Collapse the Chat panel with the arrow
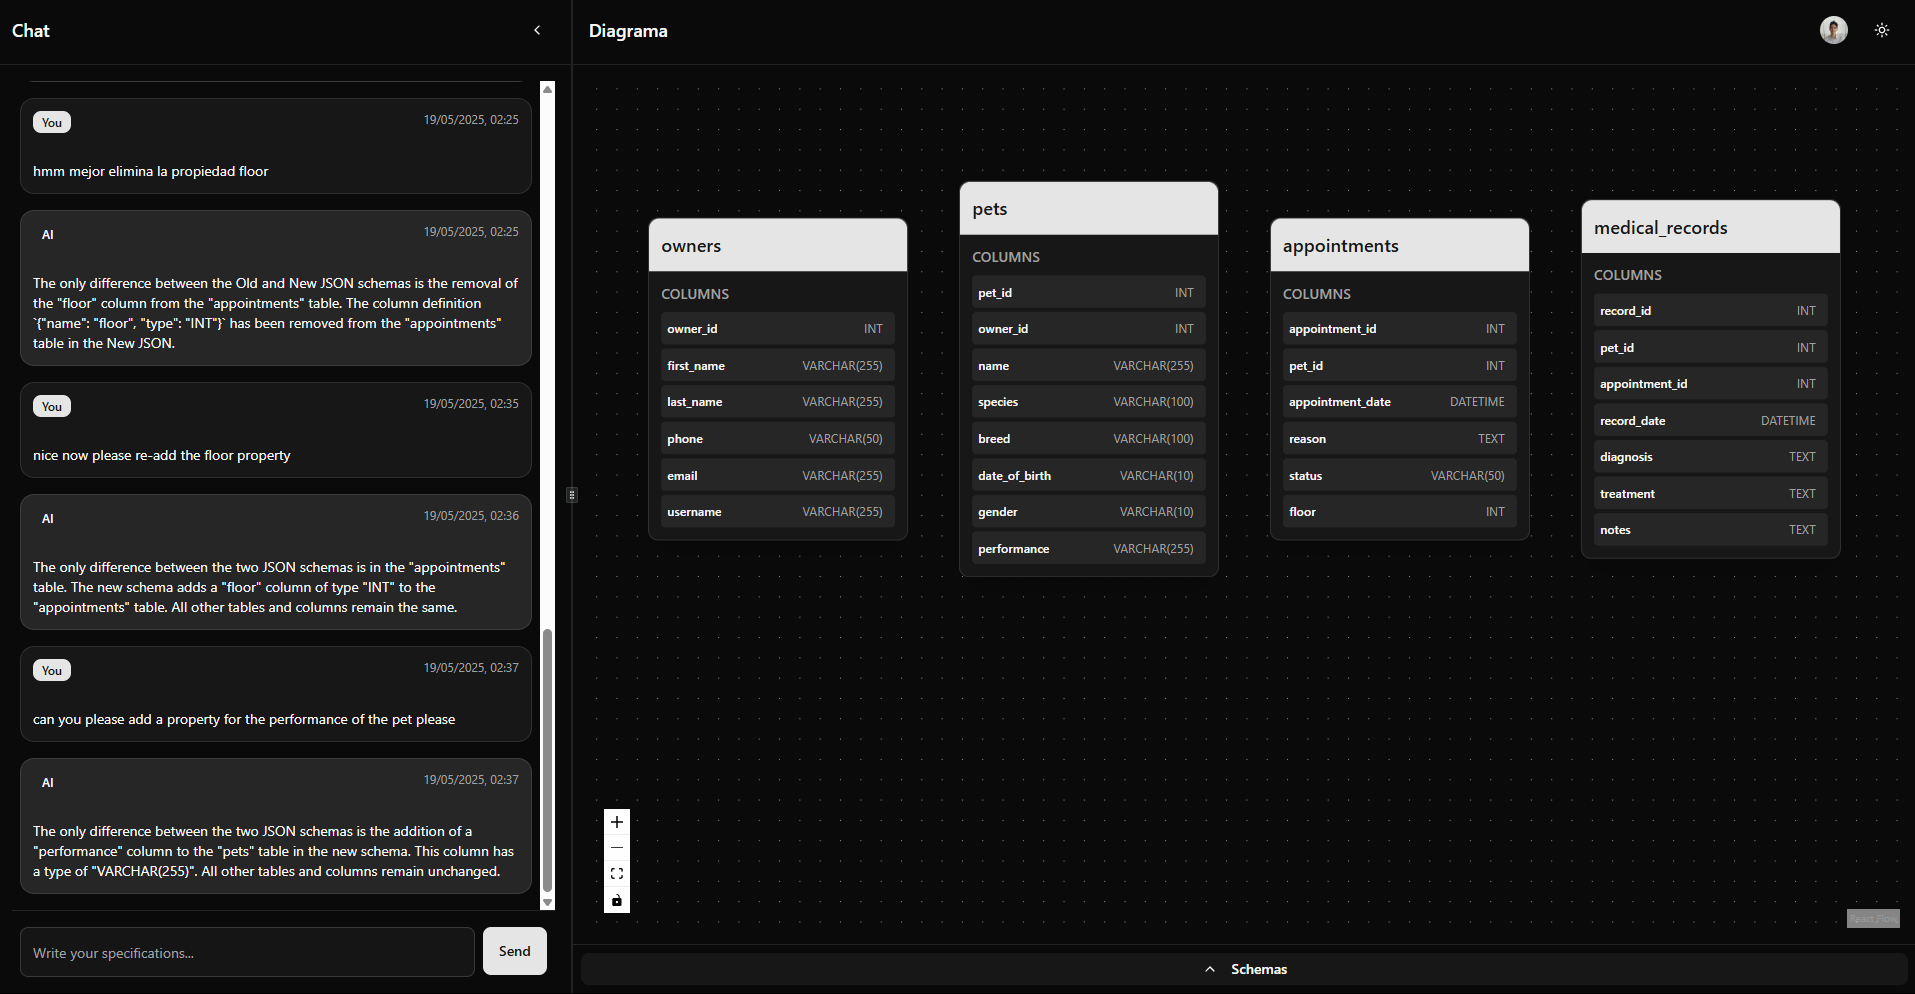 537,30
